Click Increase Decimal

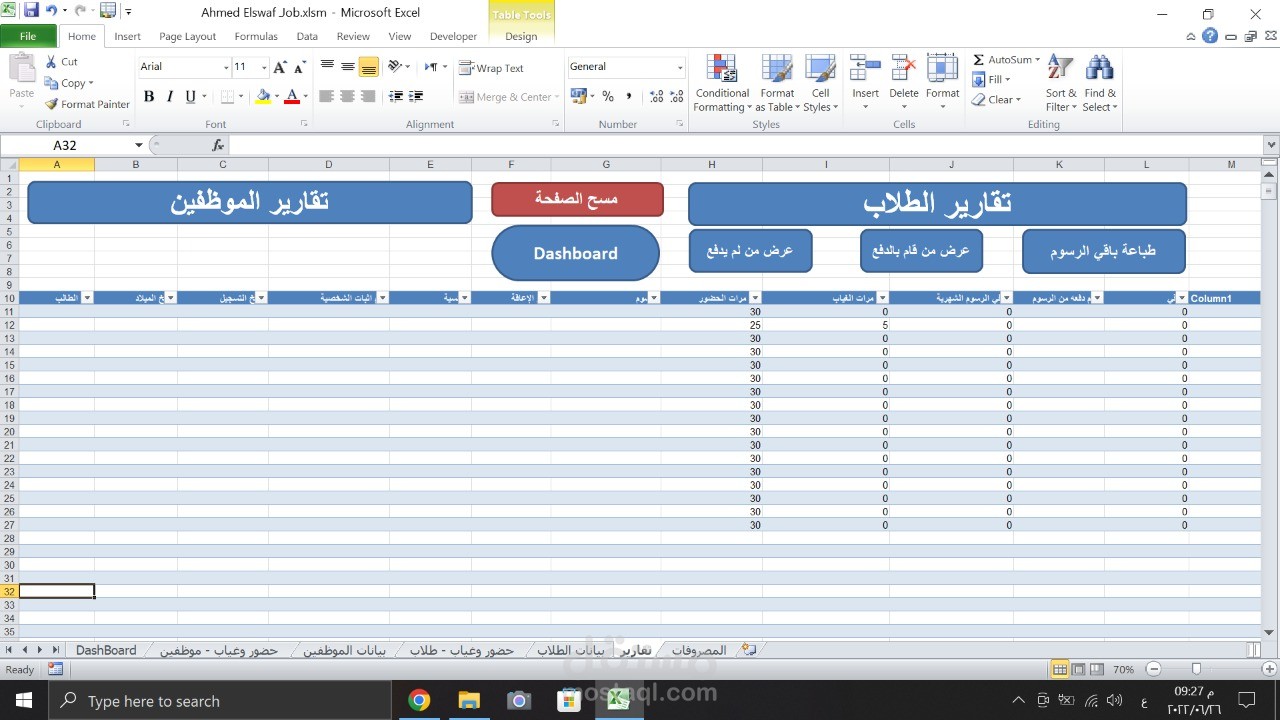(656, 97)
